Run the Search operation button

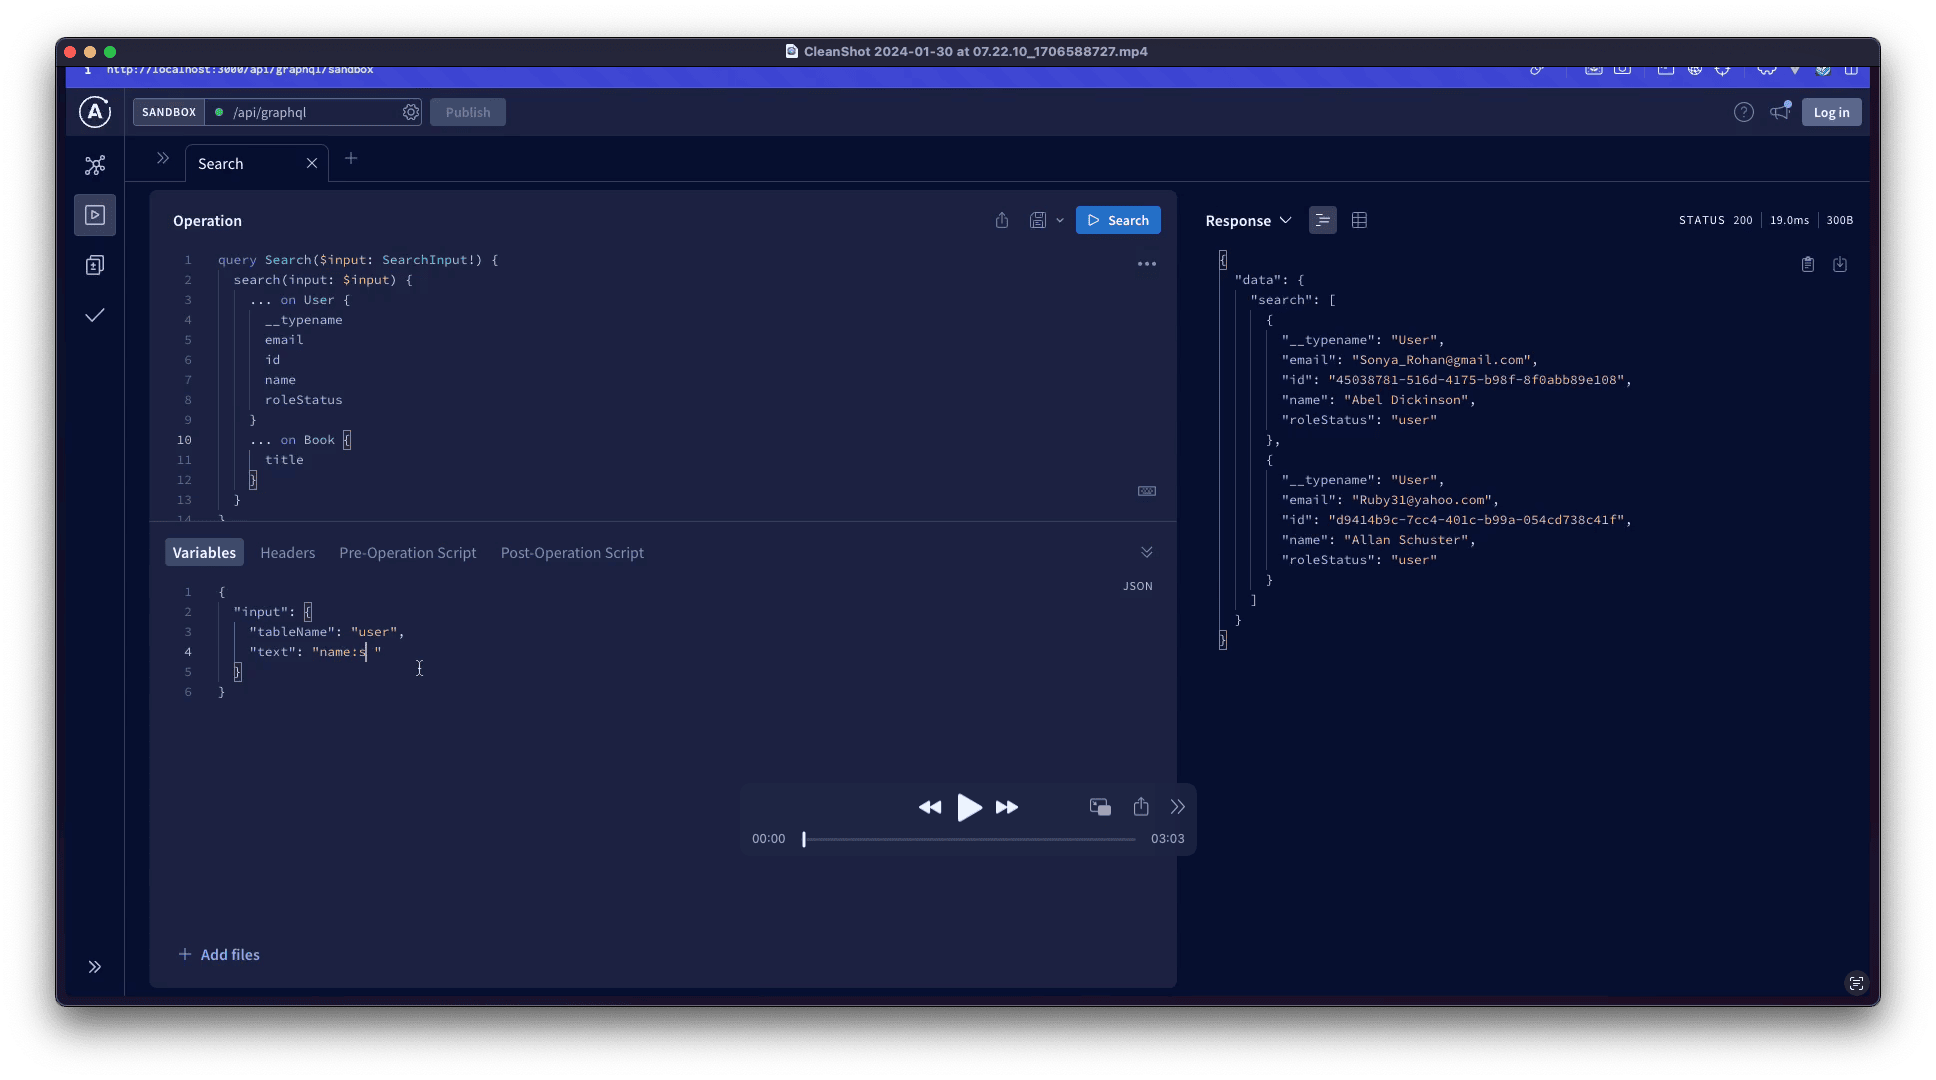tap(1118, 220)
